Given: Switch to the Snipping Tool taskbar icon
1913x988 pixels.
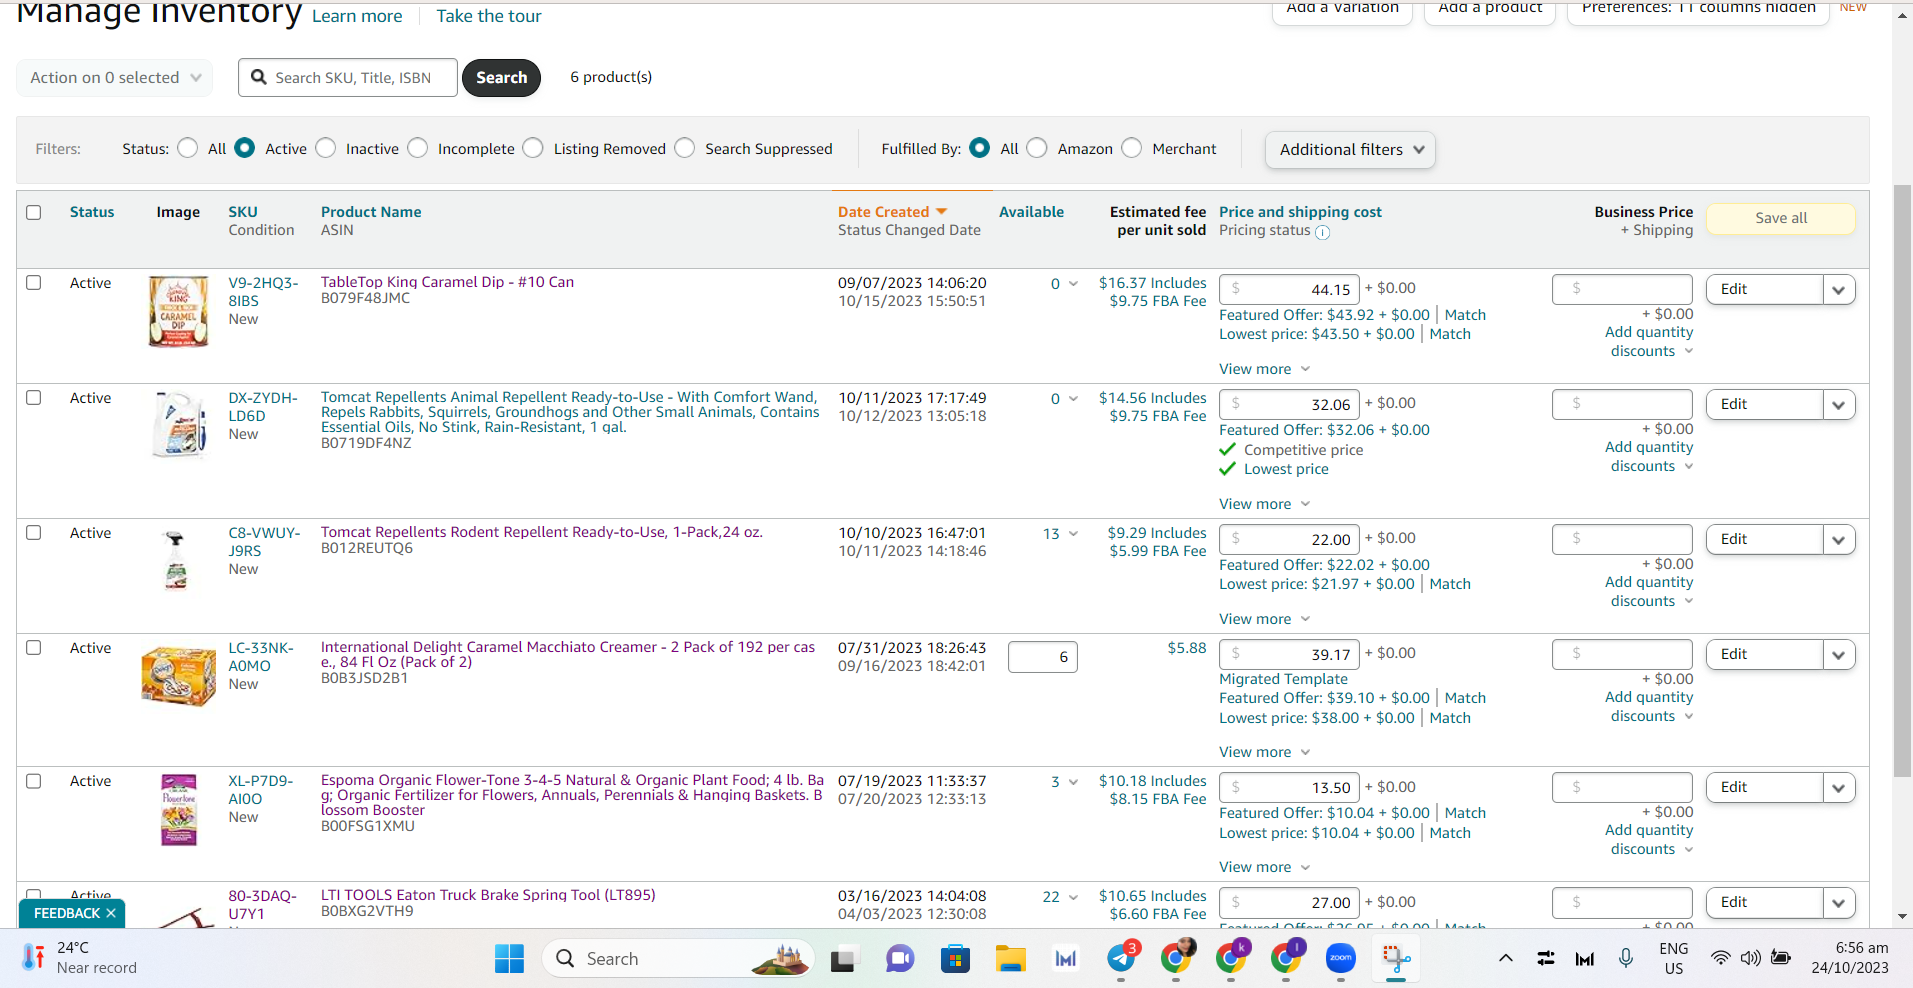Looking at the screenshot, I should 1396,959.
